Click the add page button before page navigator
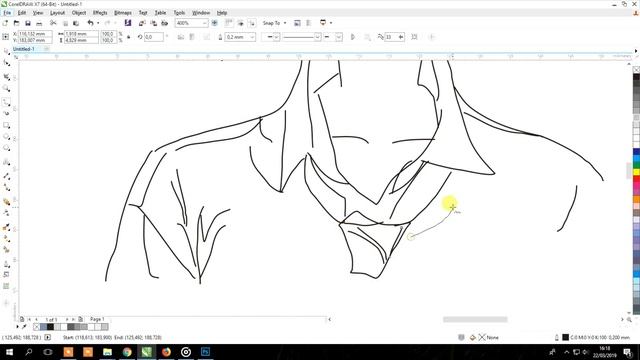Image resolution: width=640 pixels, height=360 pixels. click(x=22, y=319)
